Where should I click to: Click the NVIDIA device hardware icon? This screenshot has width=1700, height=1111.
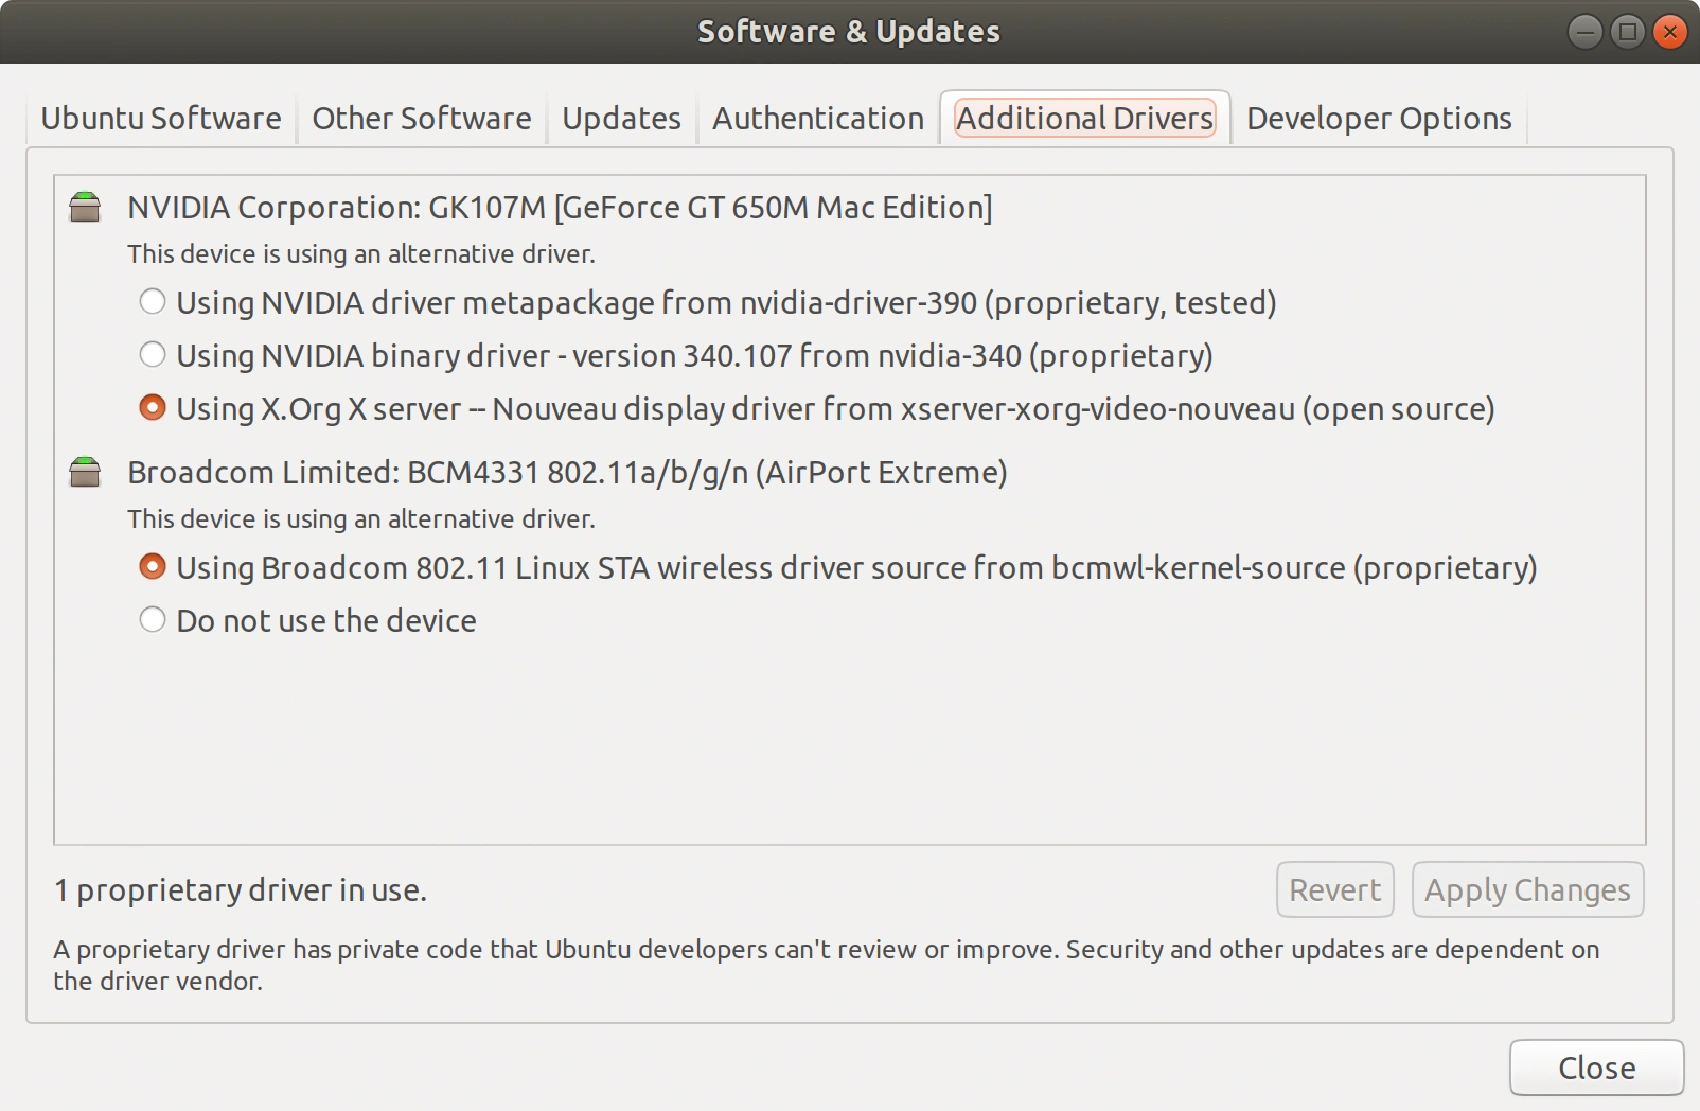(85, 207)
